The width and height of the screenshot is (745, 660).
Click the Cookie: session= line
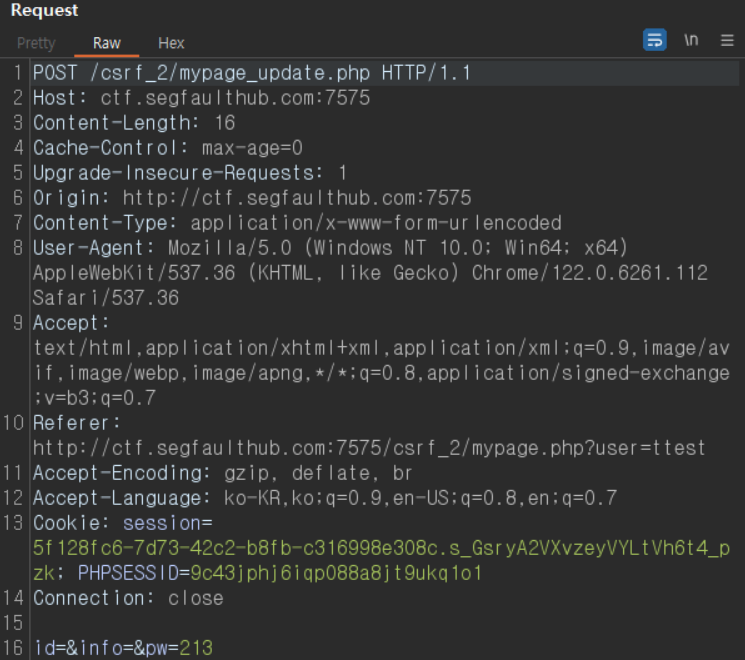pos(123,523)
